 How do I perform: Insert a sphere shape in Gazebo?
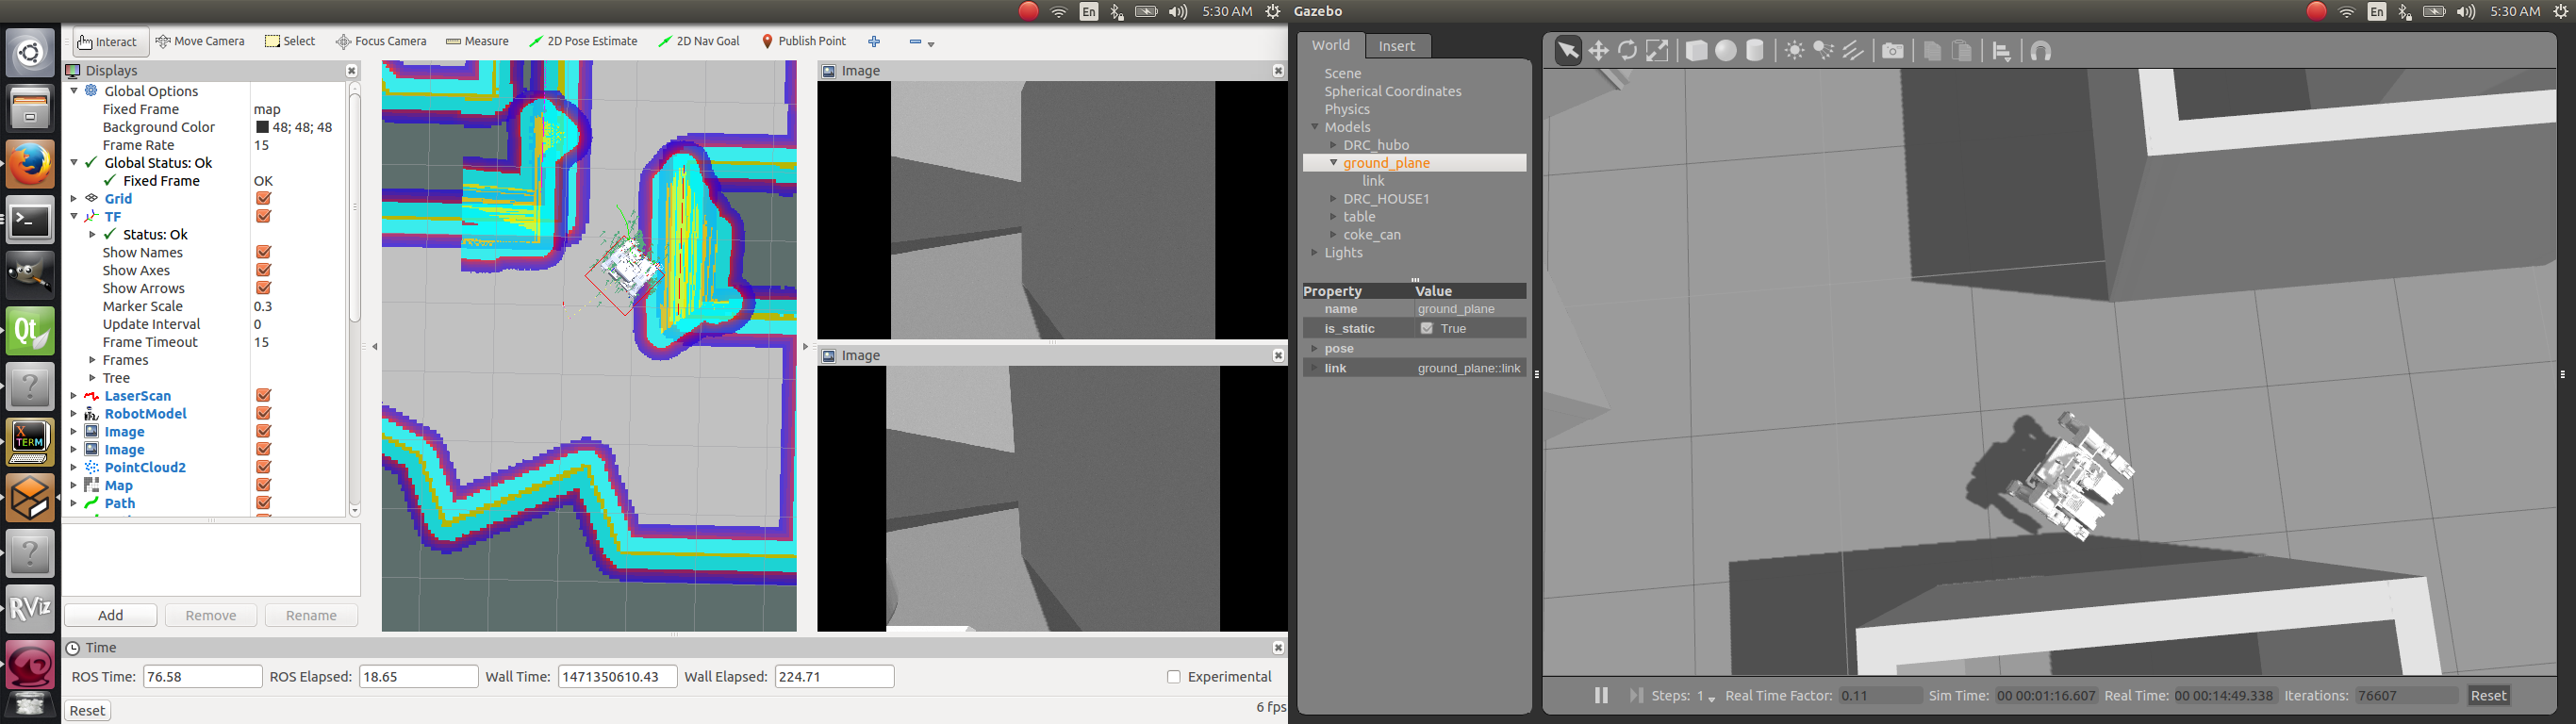coord(1726,51)
